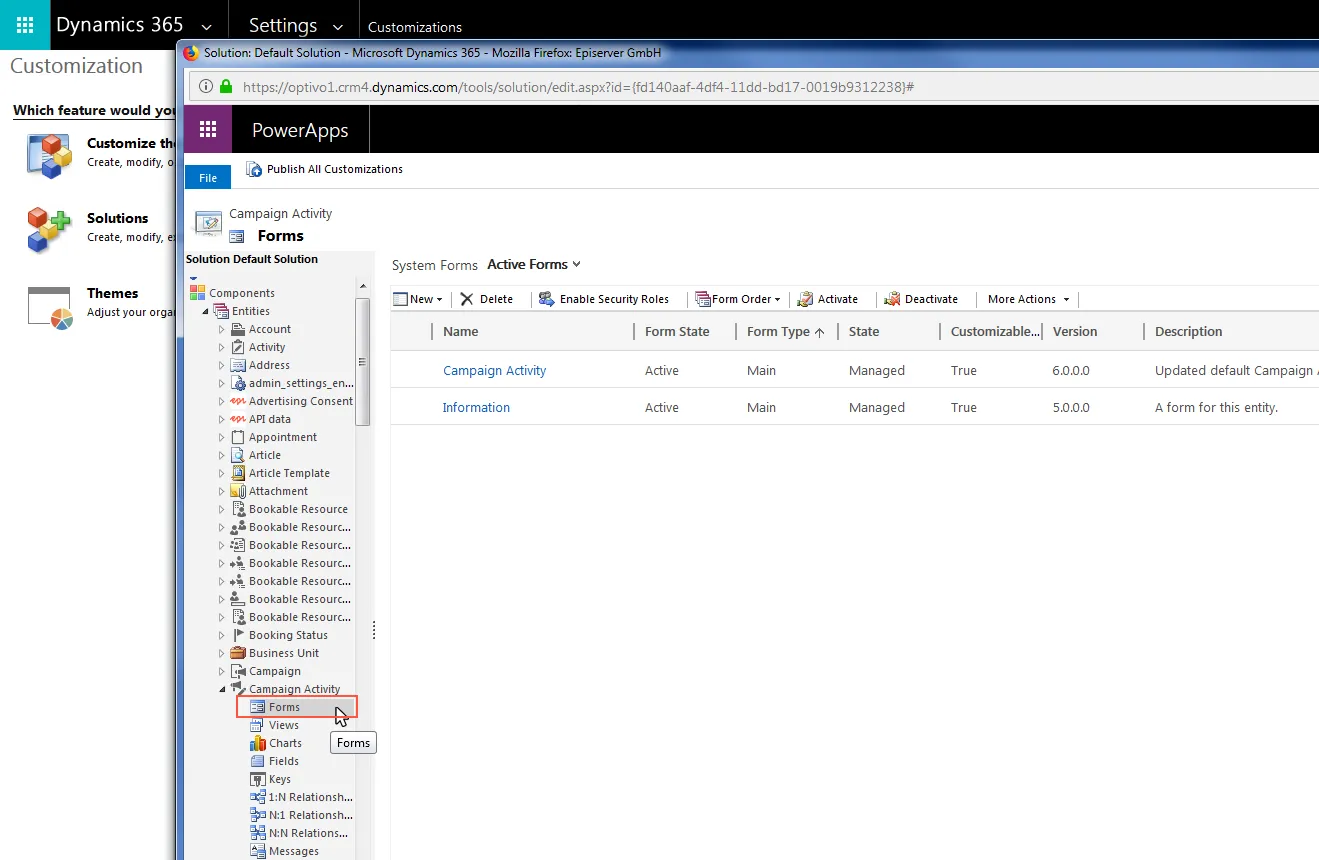The image size is (1319, 860).
Task: Open the PowerApps app launcher waffle icon
Action: (x=208, y=130)
